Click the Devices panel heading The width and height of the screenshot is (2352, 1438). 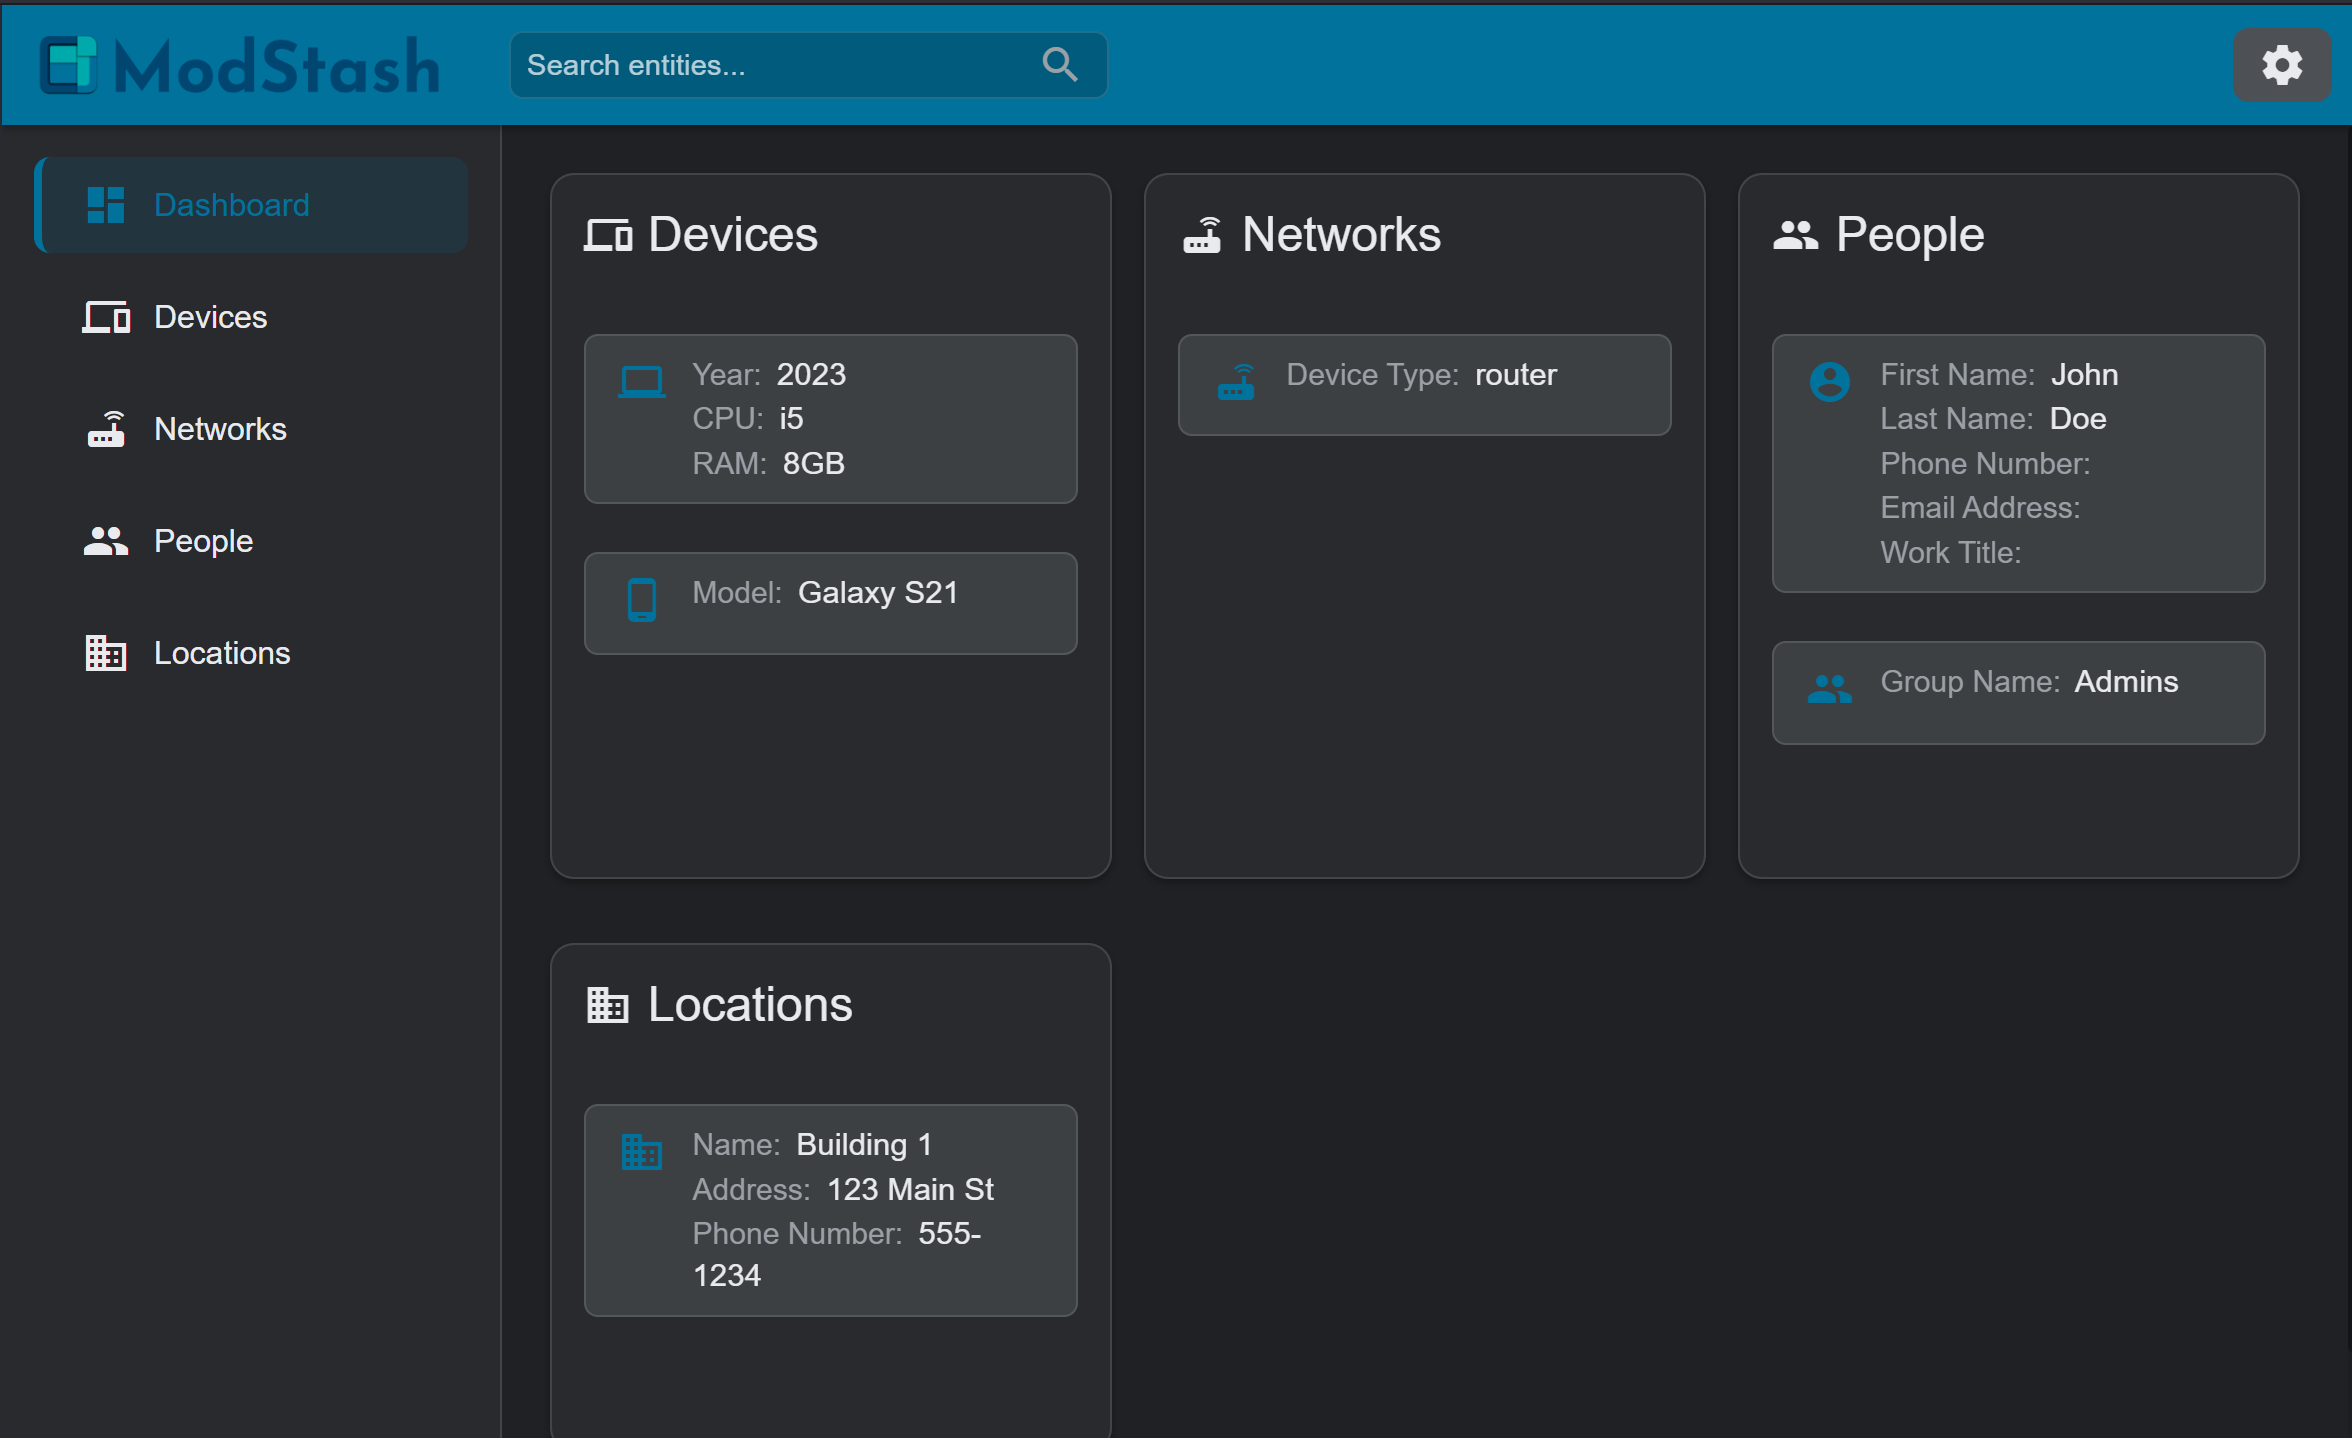733,234
